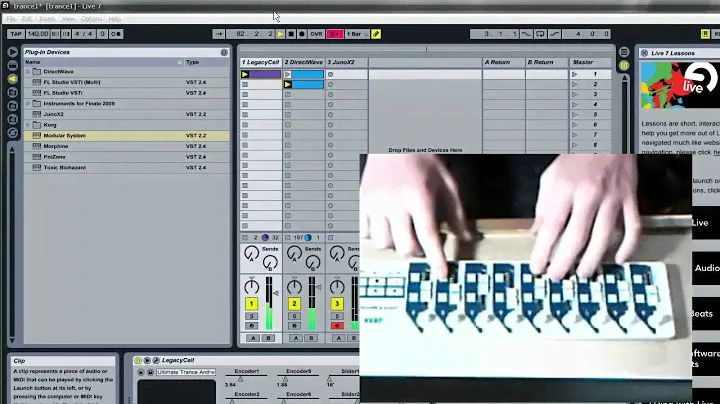Toggle the Draw Mode pencil icon
The height and width of the screenshot is (404, 720).
(x=376, y=34)
